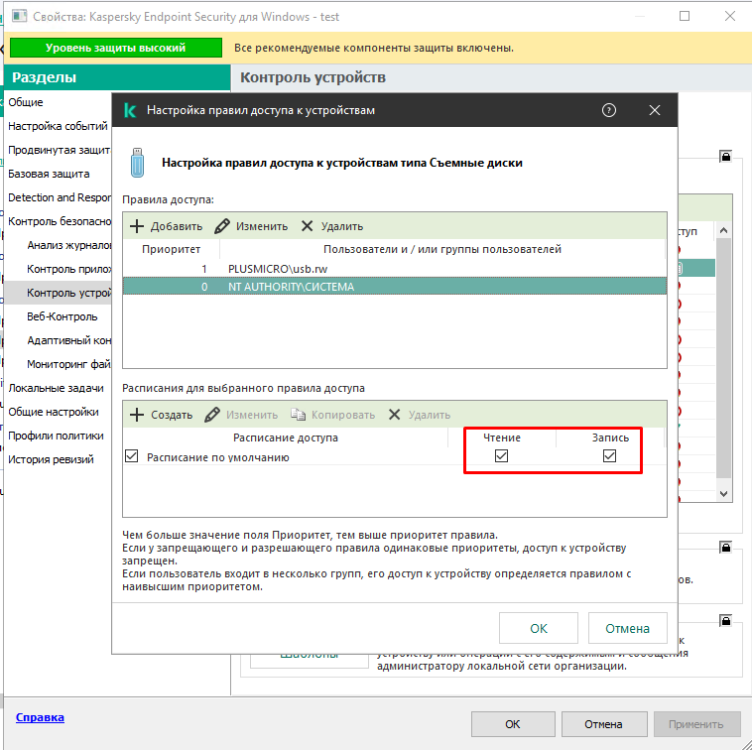This screenshot has width=752, height=750.
Task: Click the removable drive USB icon
Action: [137, 163]
